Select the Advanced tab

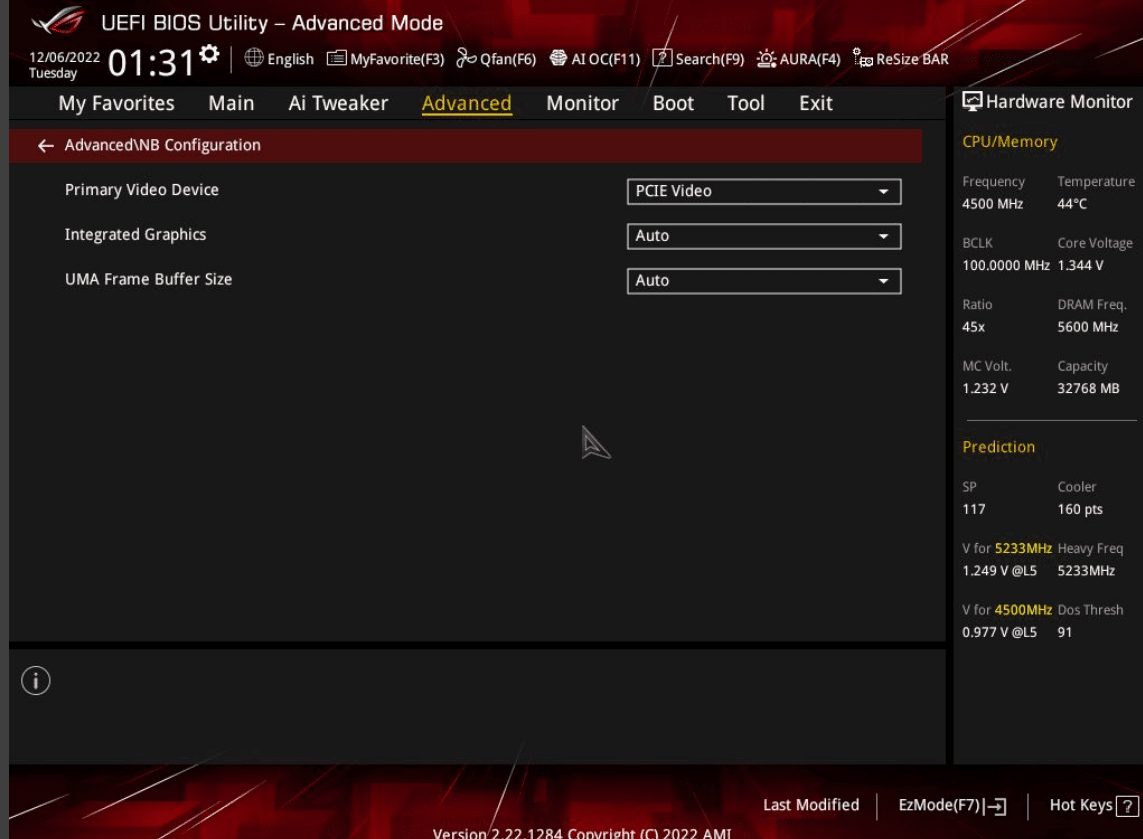click(x=467, y=104)
